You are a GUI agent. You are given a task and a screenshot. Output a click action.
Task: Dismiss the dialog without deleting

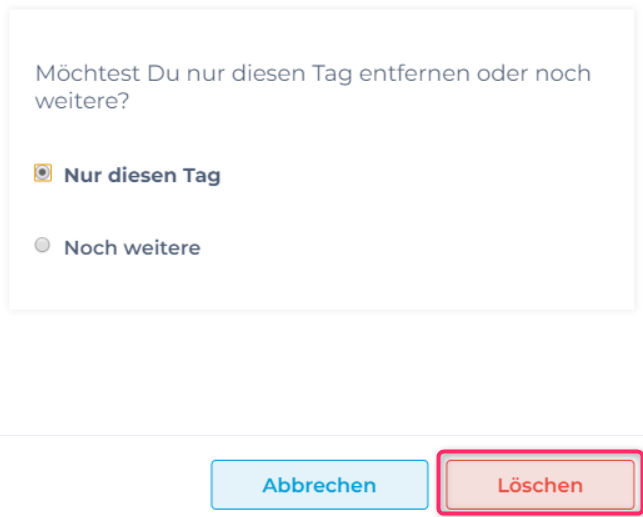(319, 485)
